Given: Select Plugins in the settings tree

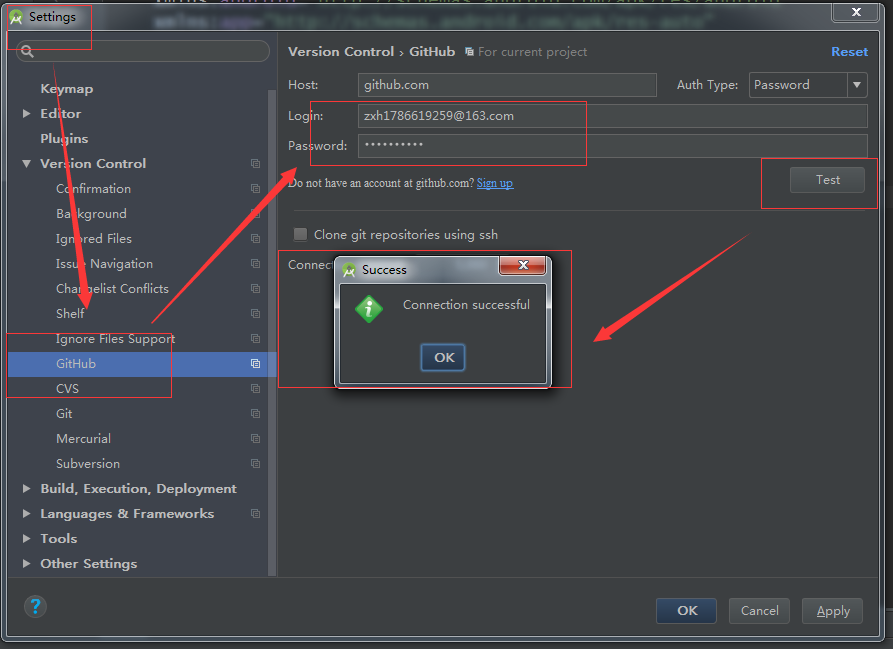Looking at the screenshot, I should pos(64,139).
